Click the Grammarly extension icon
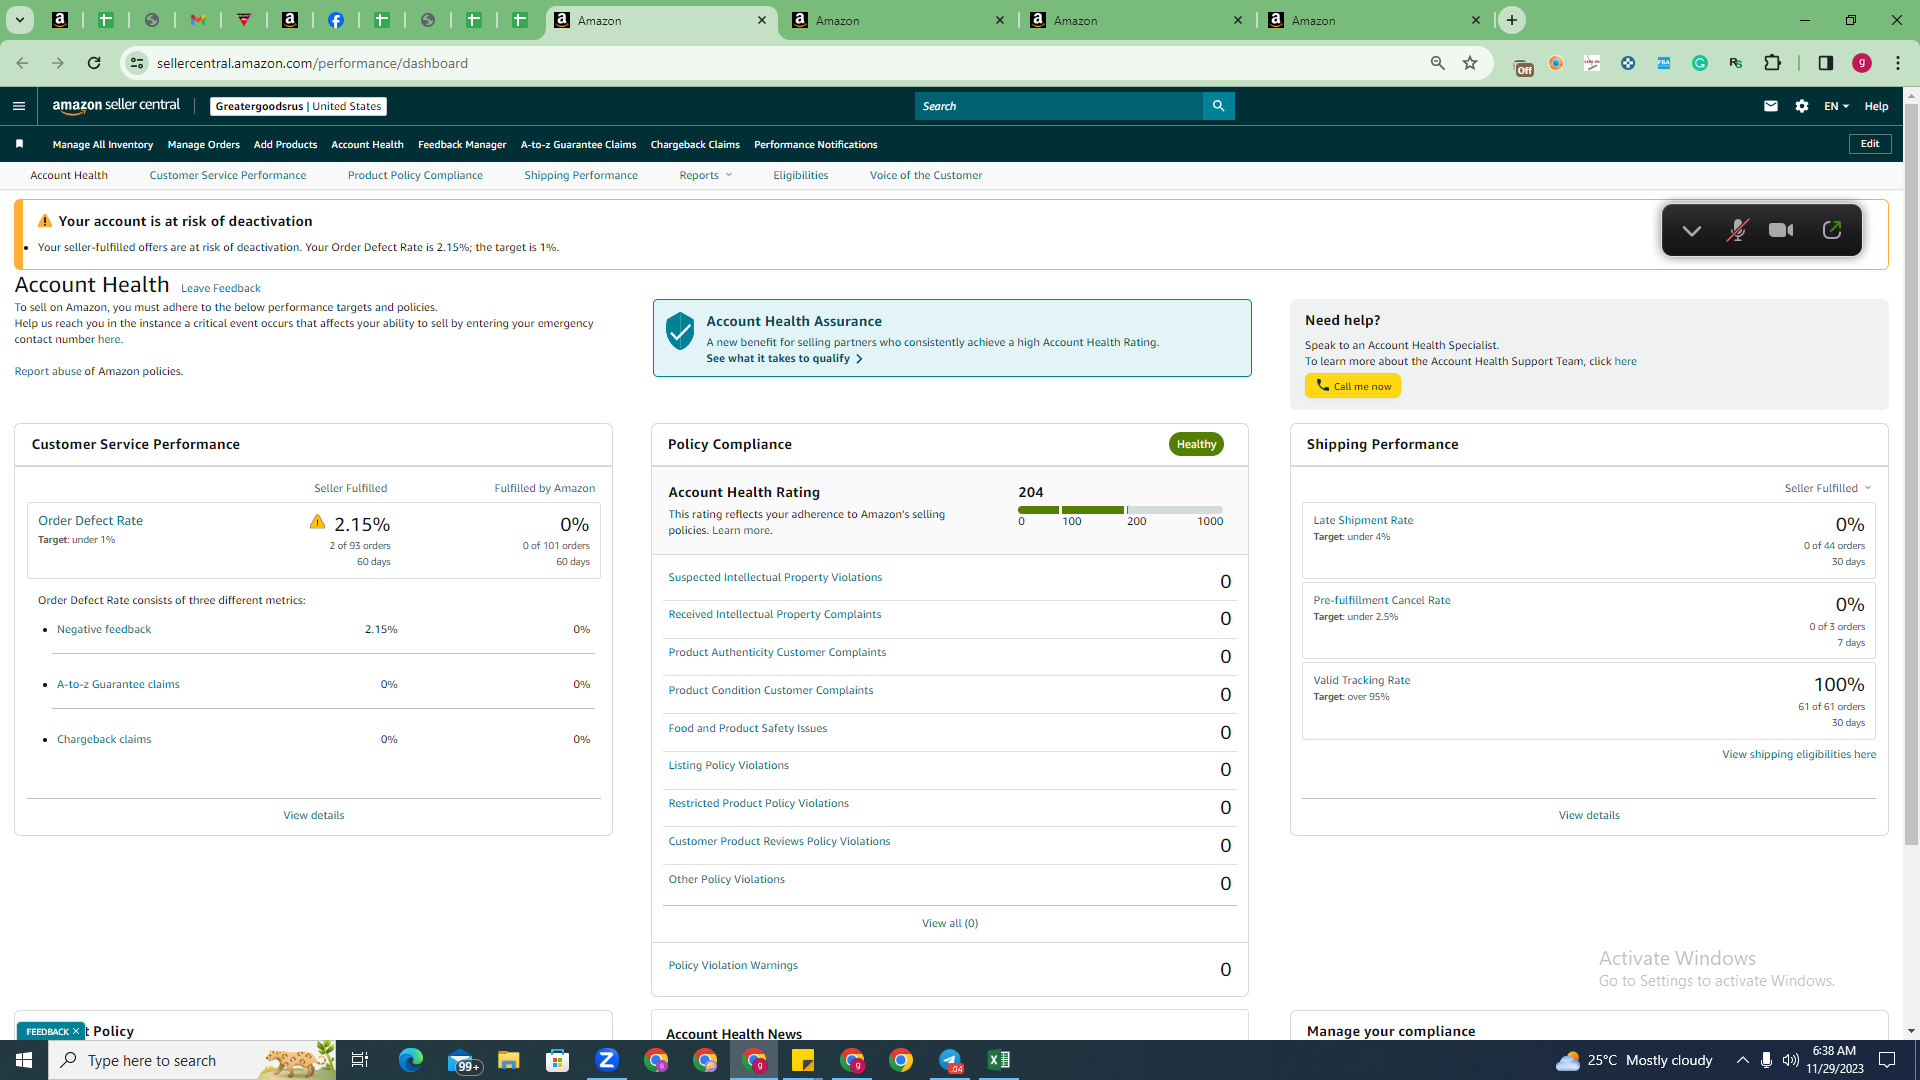The width and height of the screenshot is (1920, 1080). coord(1700,63)
